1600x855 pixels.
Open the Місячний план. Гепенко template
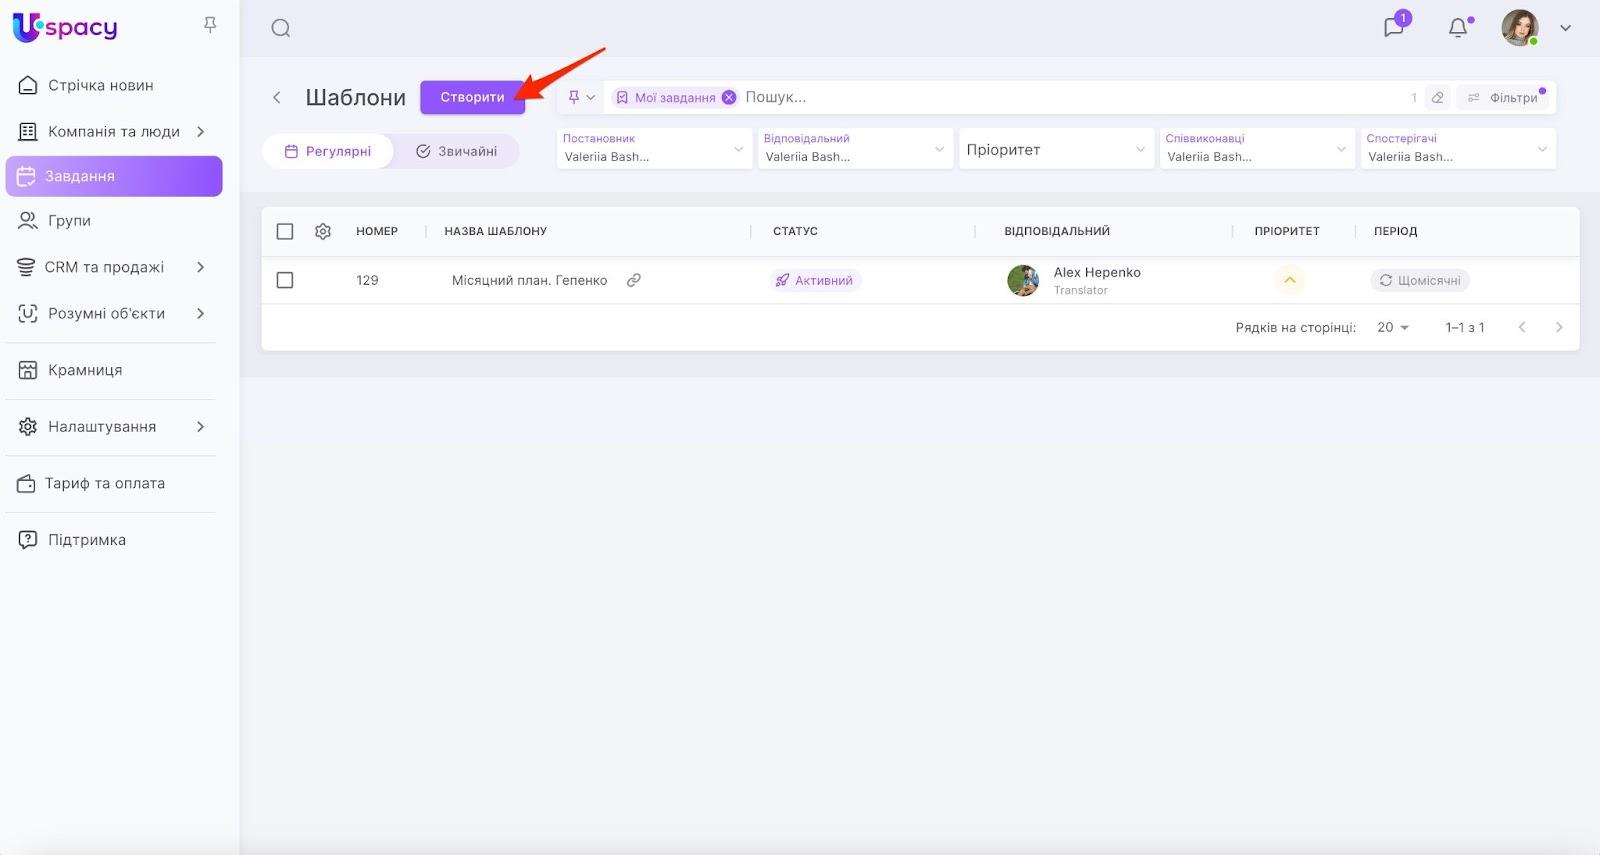(x=530, y=280)
